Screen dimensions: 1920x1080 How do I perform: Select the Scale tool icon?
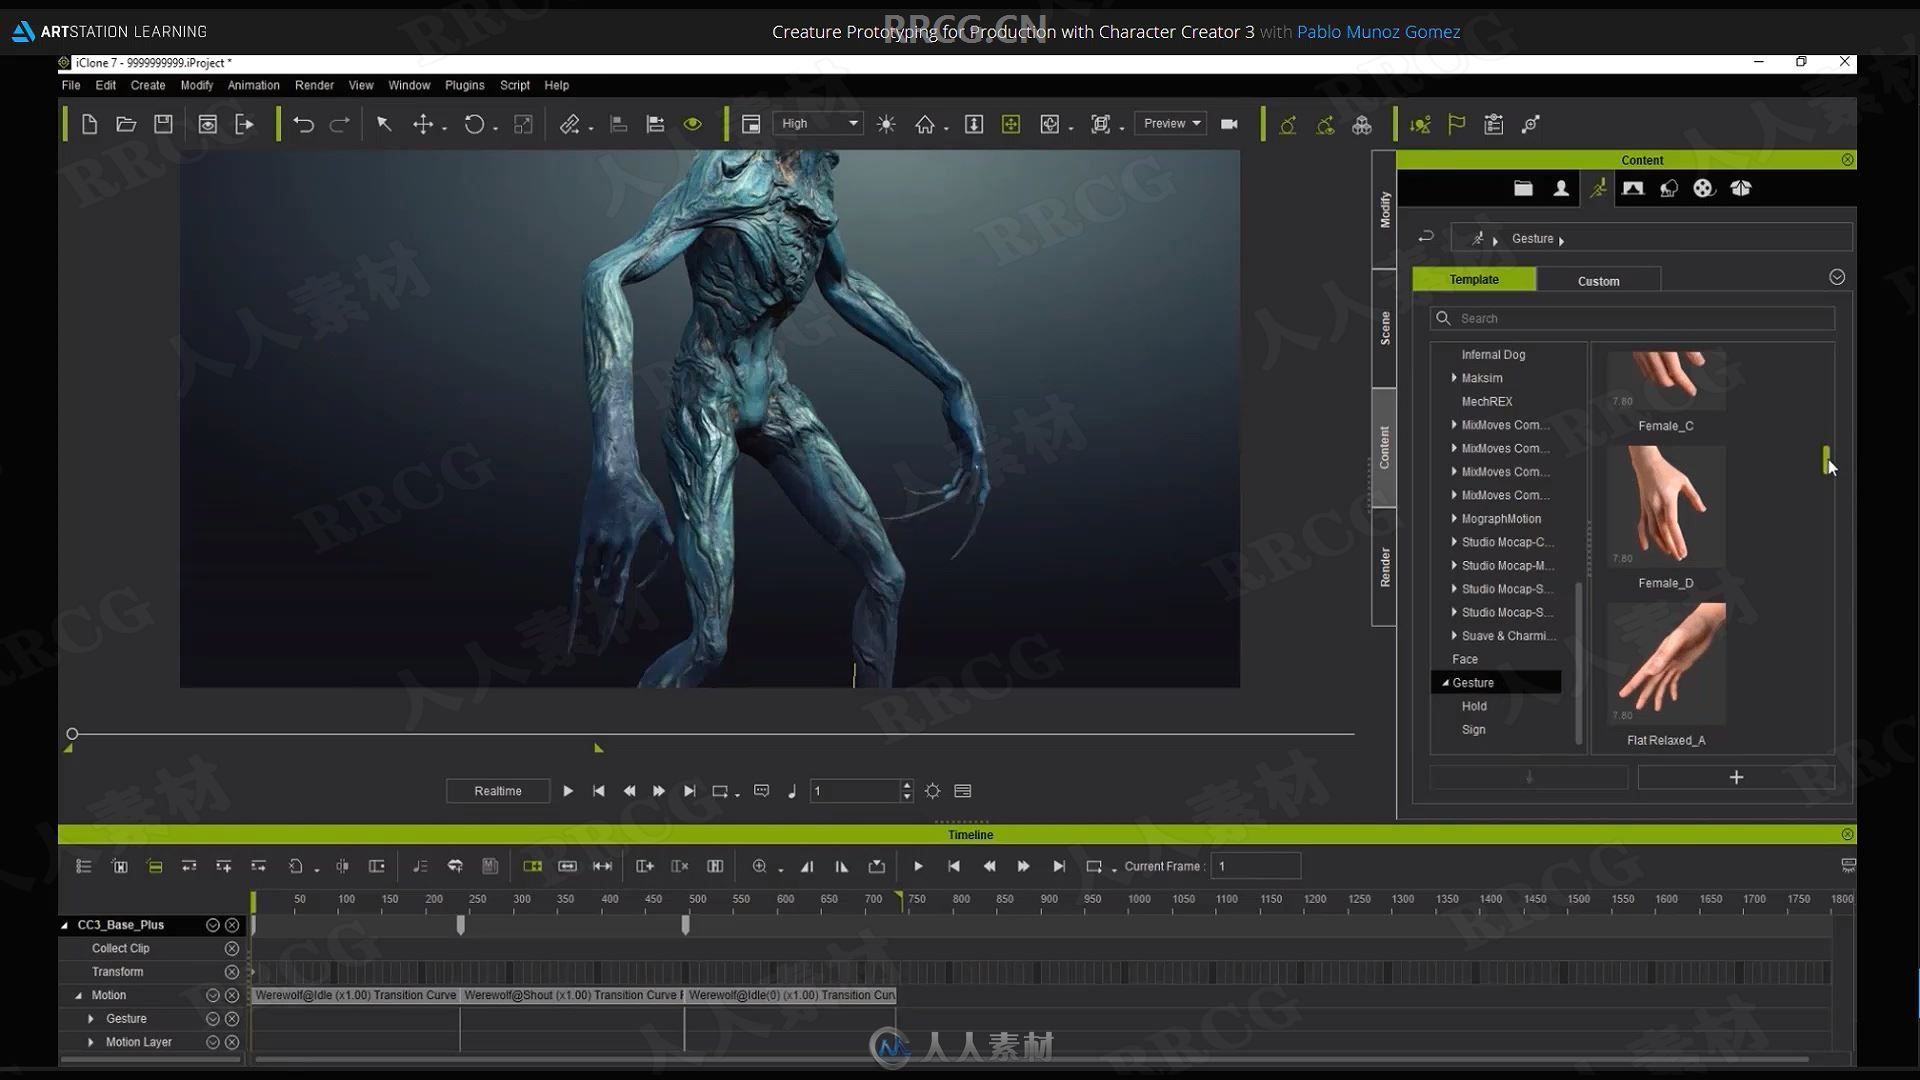[523, 124]
